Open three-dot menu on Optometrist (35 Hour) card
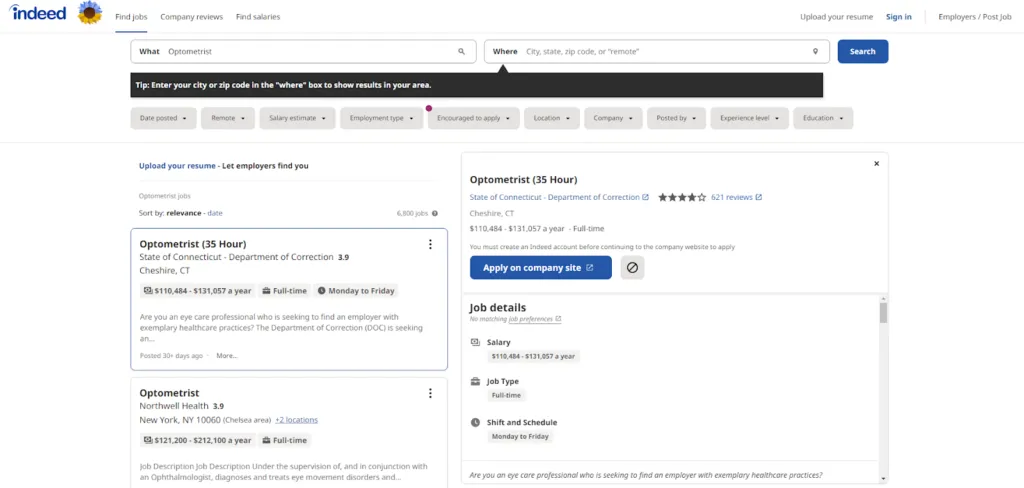The image size is (1024, 488). [430, 244]
